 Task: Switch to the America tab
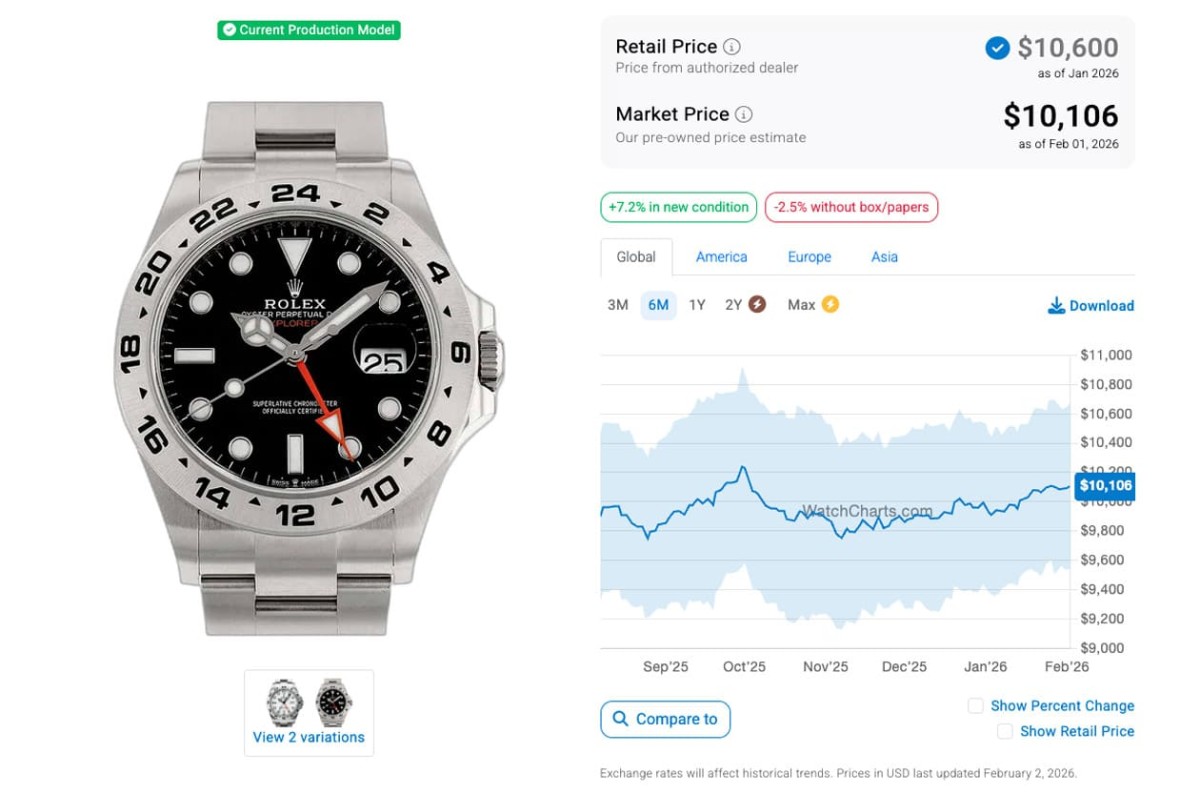(721, 257)
